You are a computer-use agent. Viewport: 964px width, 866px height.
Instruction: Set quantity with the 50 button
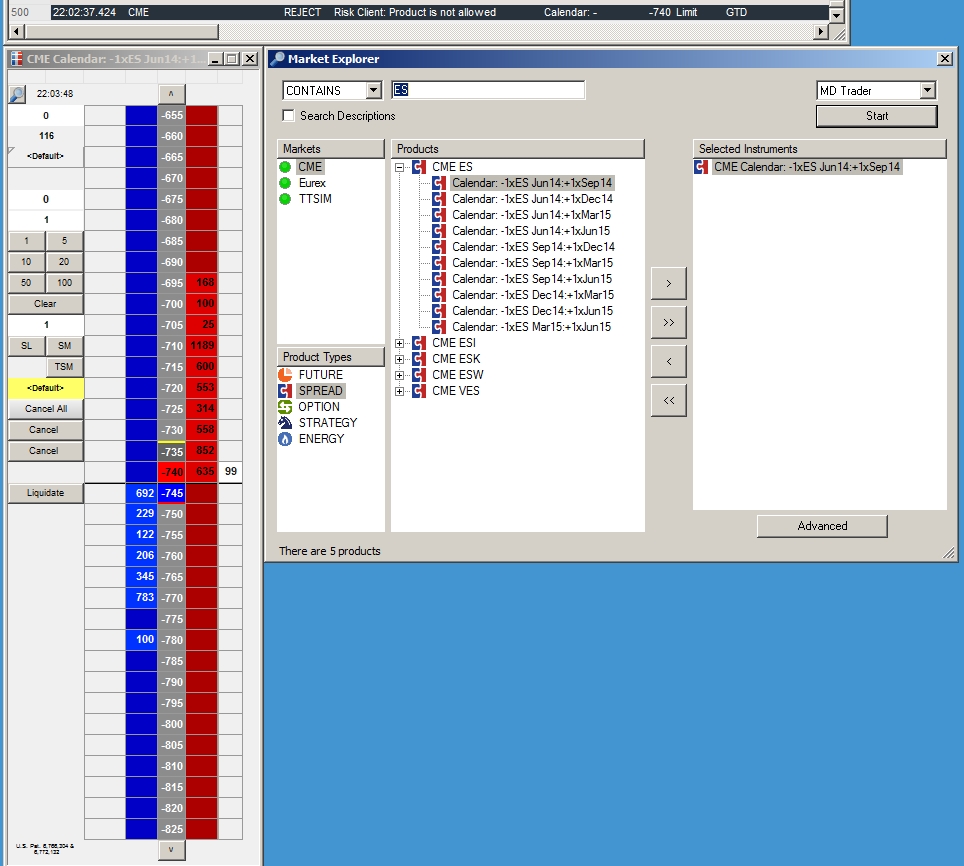pyautogui.click(x=26, y=283)
